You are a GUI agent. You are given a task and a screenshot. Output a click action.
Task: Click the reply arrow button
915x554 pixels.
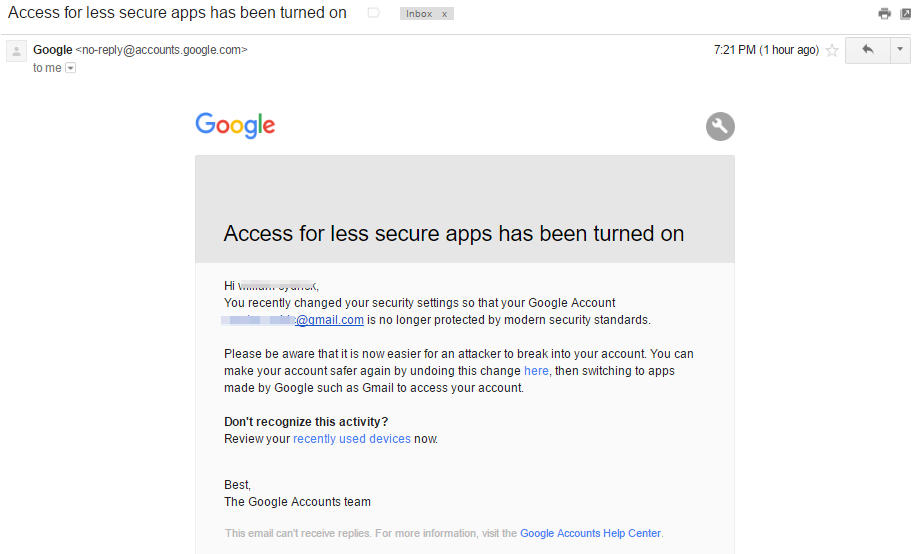867,50
